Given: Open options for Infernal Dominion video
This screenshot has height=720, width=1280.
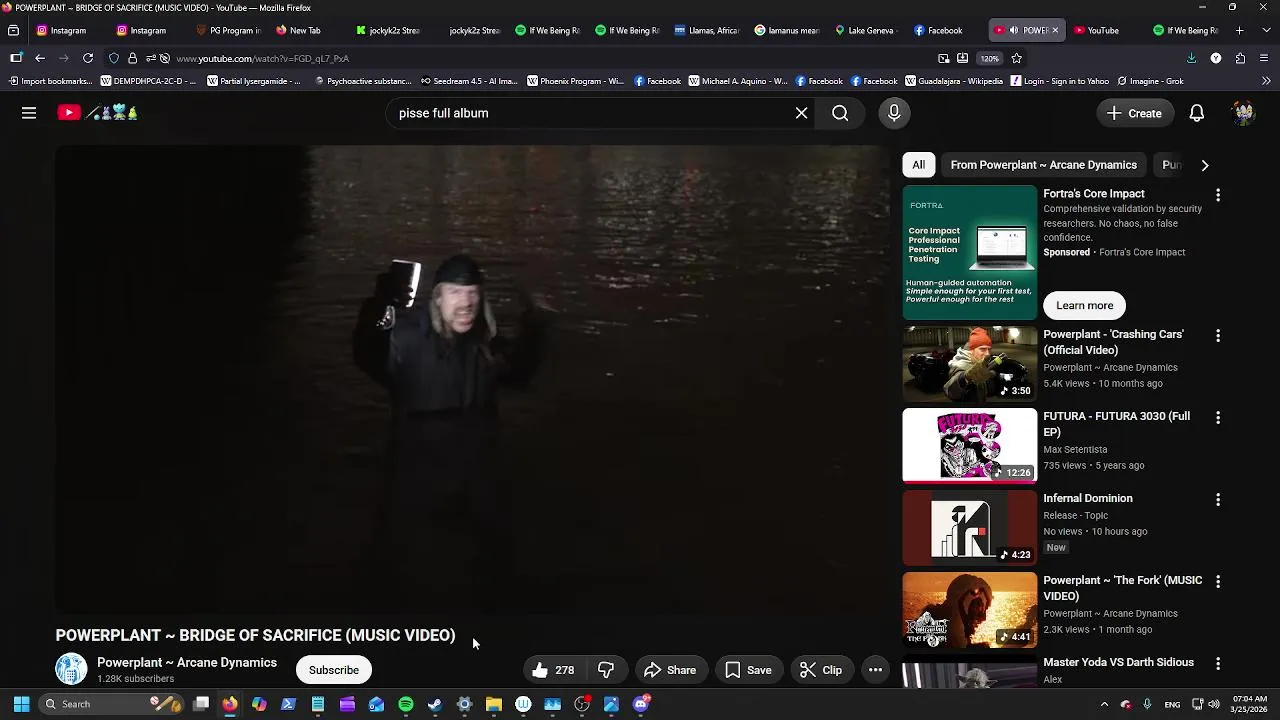Looking at the screenshot, I should [1218, 499].
